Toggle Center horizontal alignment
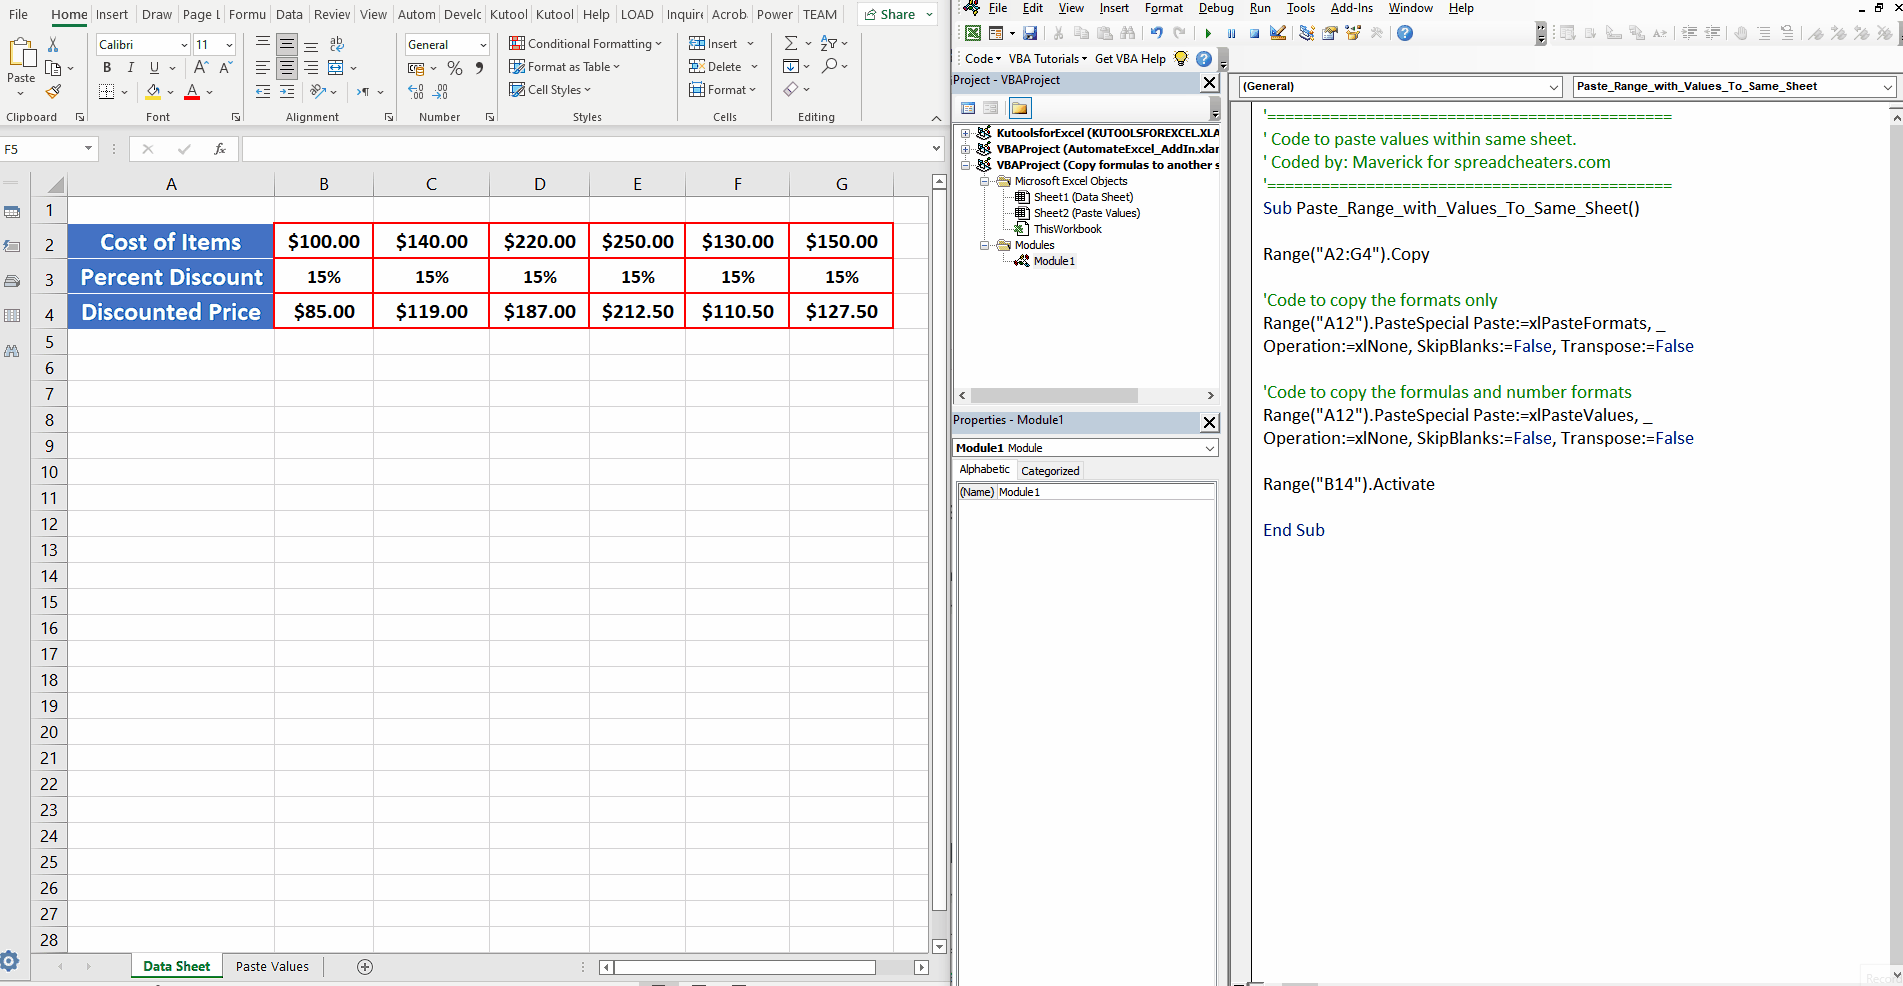1903x986 pixels. pyautogui.click(x=287, y=68)
